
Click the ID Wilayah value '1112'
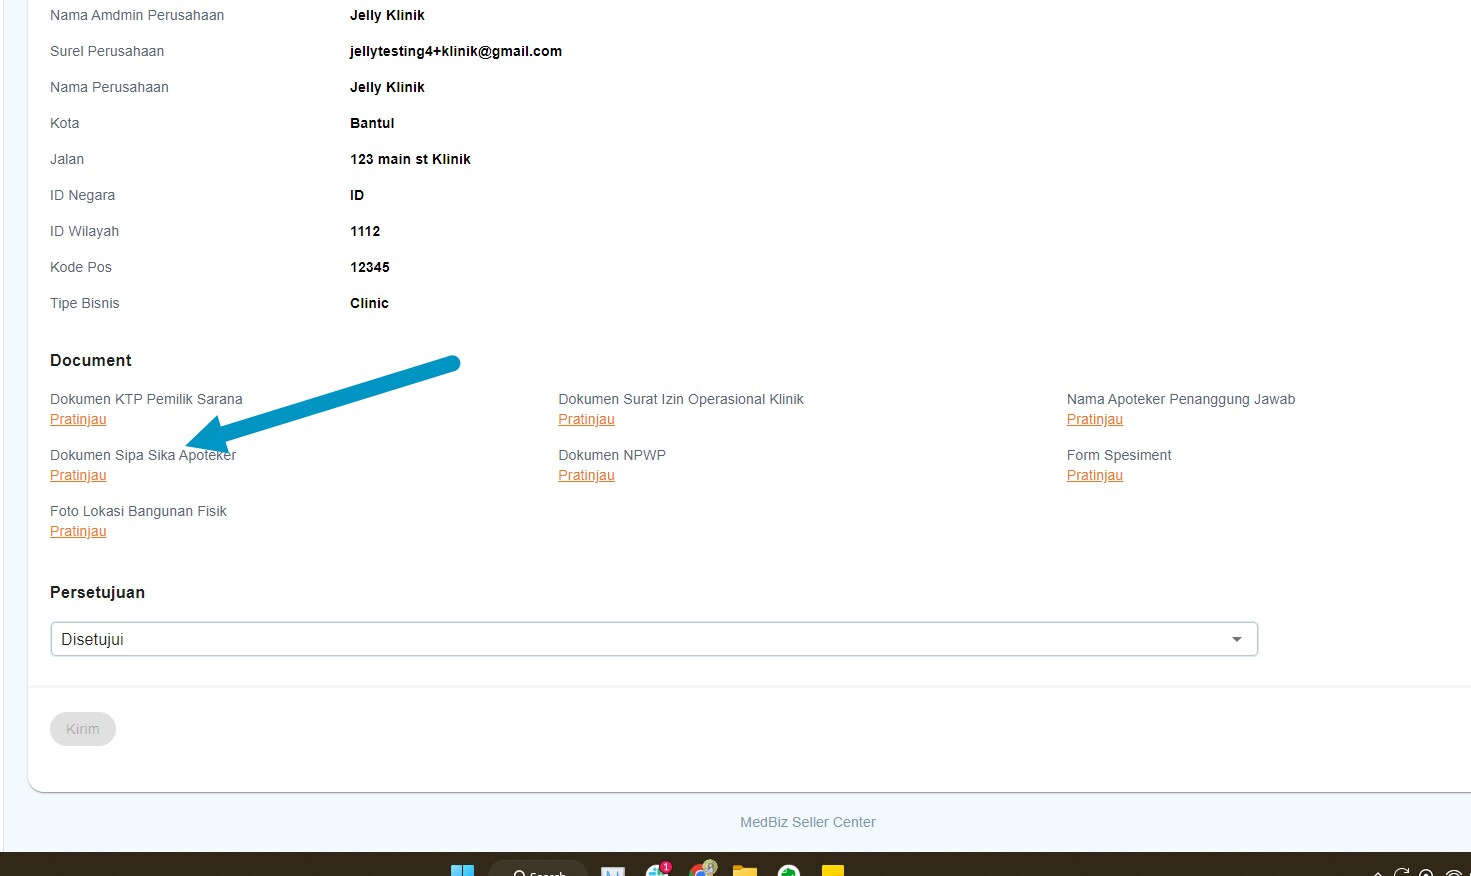point(365,231)
